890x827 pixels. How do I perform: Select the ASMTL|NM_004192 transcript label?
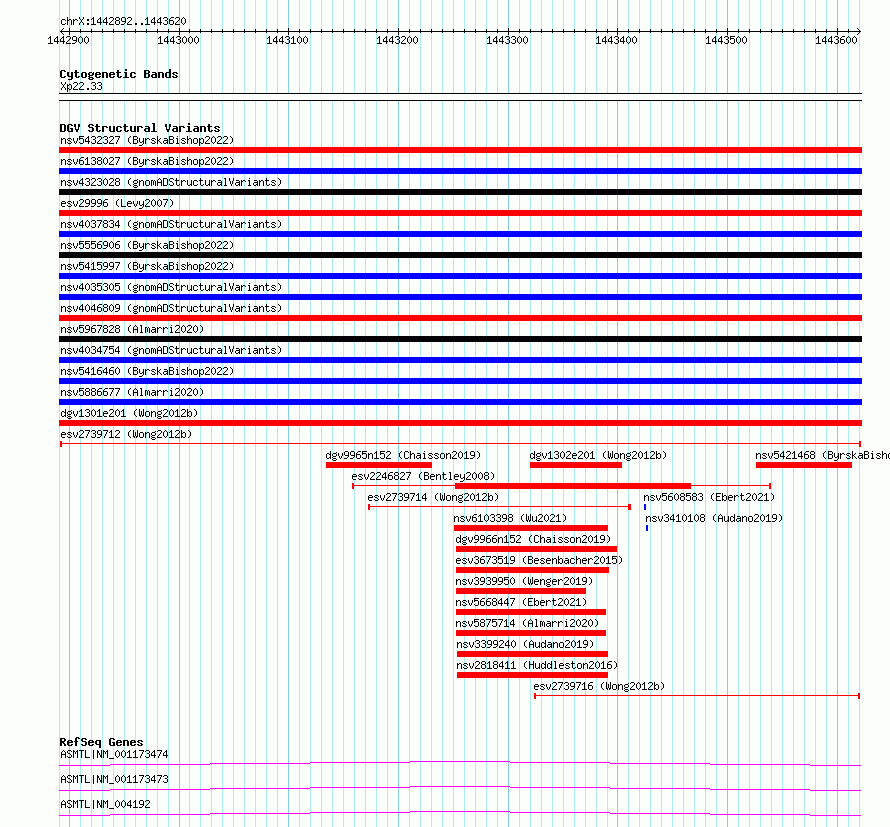(105, 804)
